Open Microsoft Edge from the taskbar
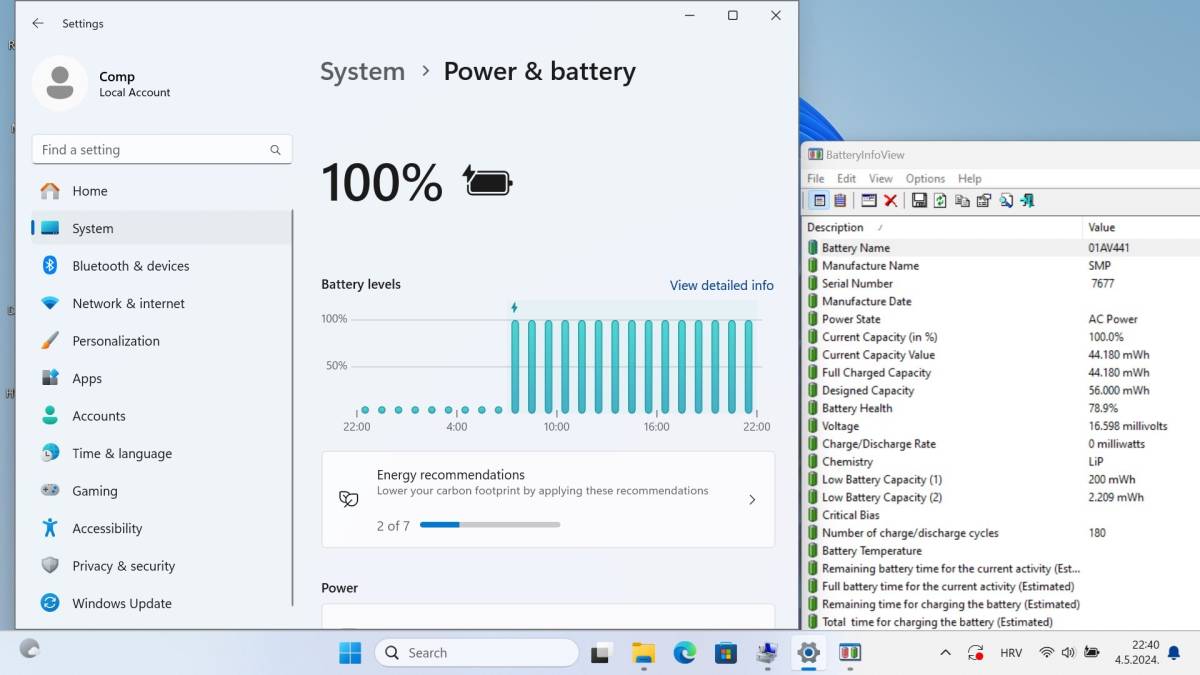 click(684, 653)
